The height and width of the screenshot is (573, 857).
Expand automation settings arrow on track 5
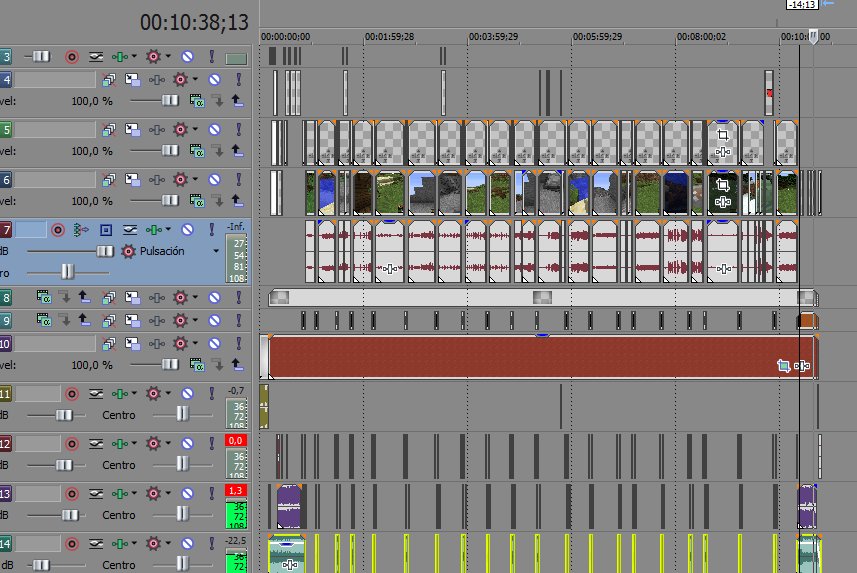coord(195,129)
